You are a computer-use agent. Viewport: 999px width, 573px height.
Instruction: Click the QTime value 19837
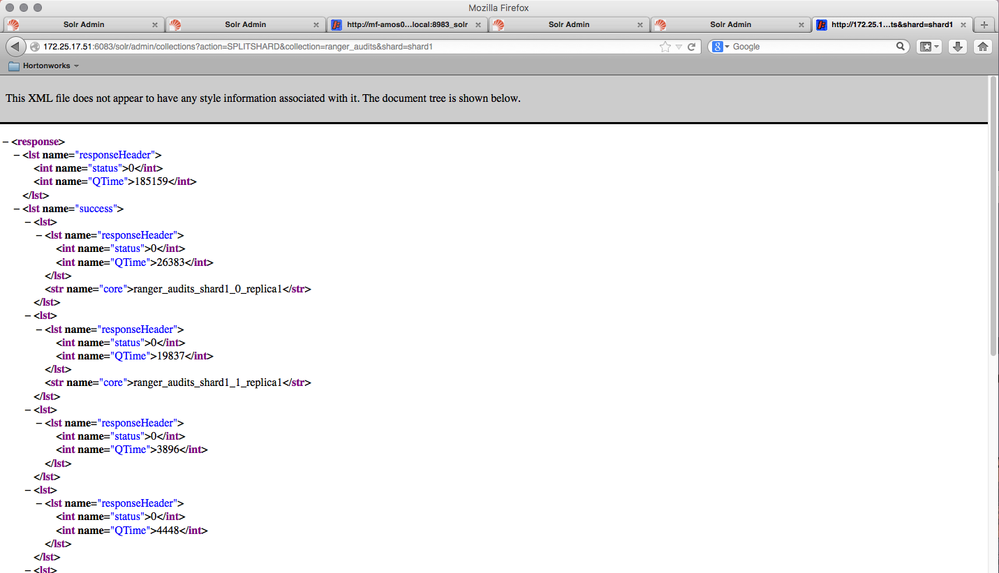171,356
